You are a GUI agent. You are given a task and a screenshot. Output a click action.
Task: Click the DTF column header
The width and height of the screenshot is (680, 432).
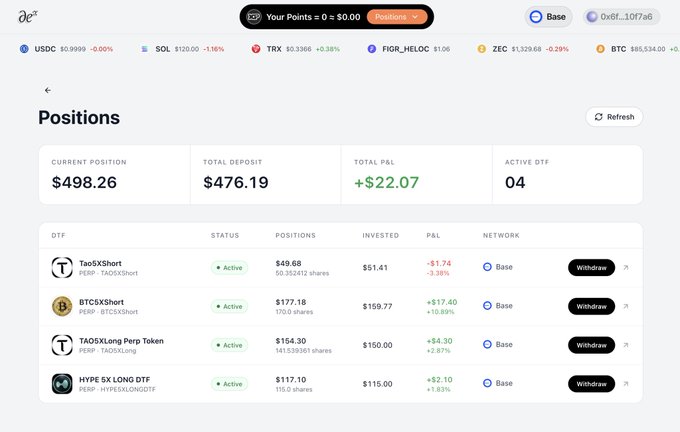(x=59, y=236)
